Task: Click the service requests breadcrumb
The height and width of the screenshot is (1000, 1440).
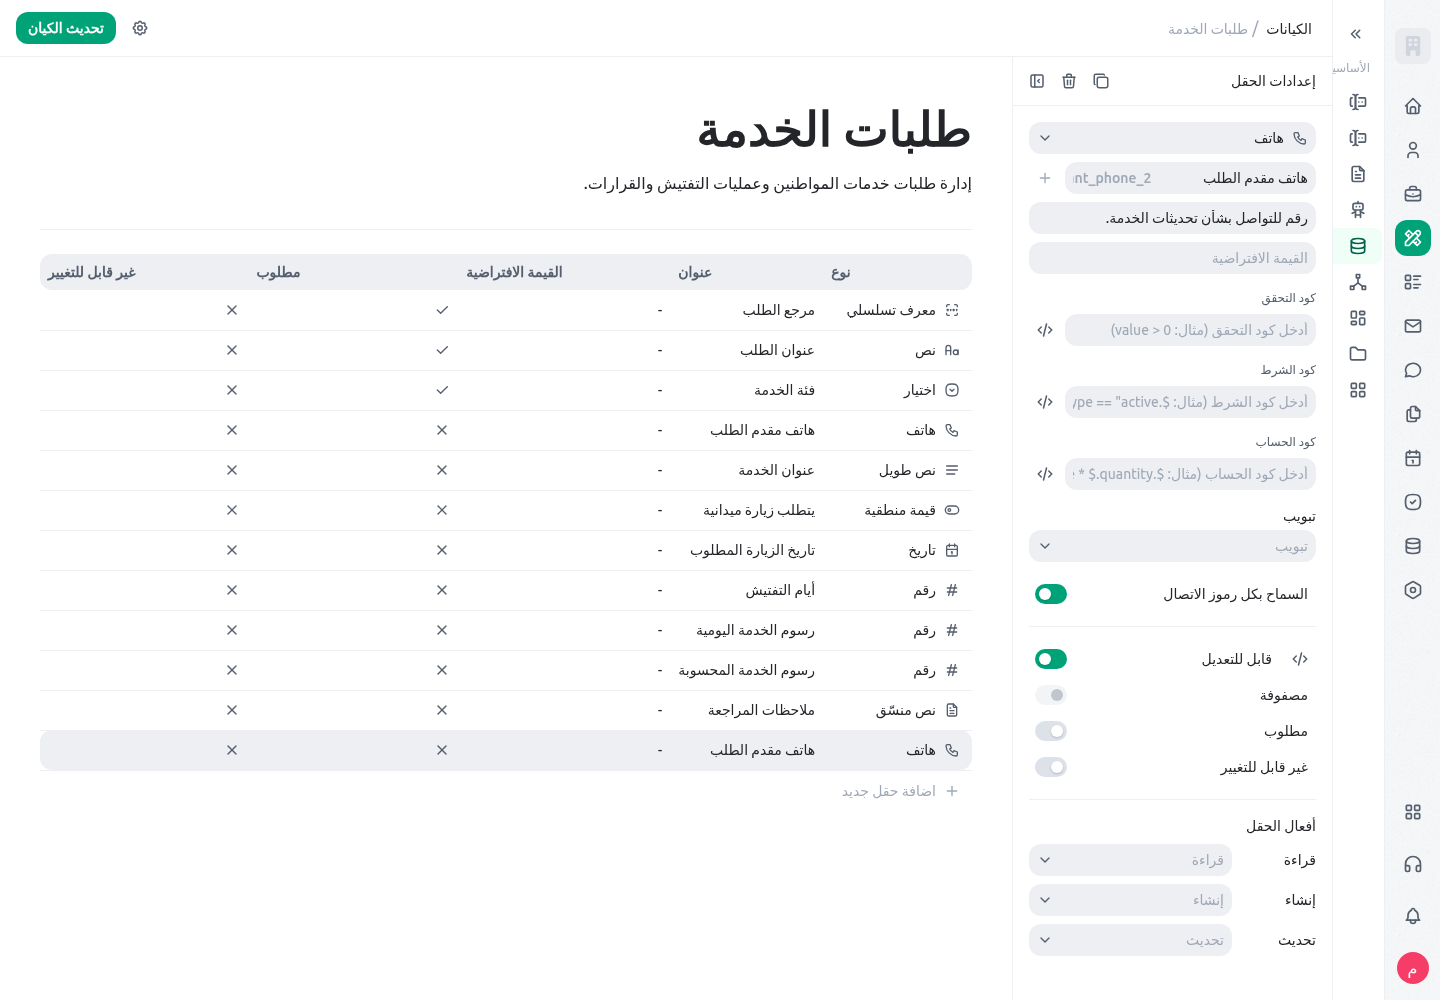Action: 1208,29
